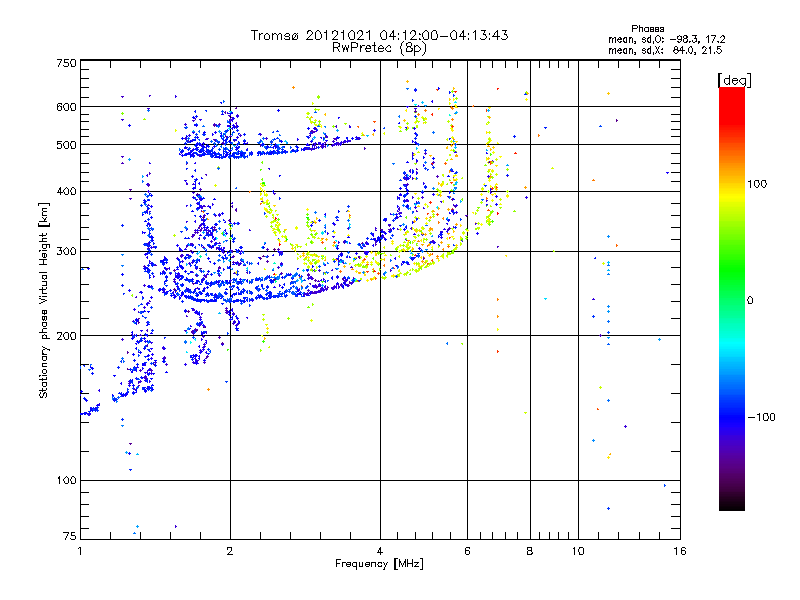The width and height of the screenshot is (800, 600).
Task: Click the x-axis label '10'
Action: (x=578, y=551)
